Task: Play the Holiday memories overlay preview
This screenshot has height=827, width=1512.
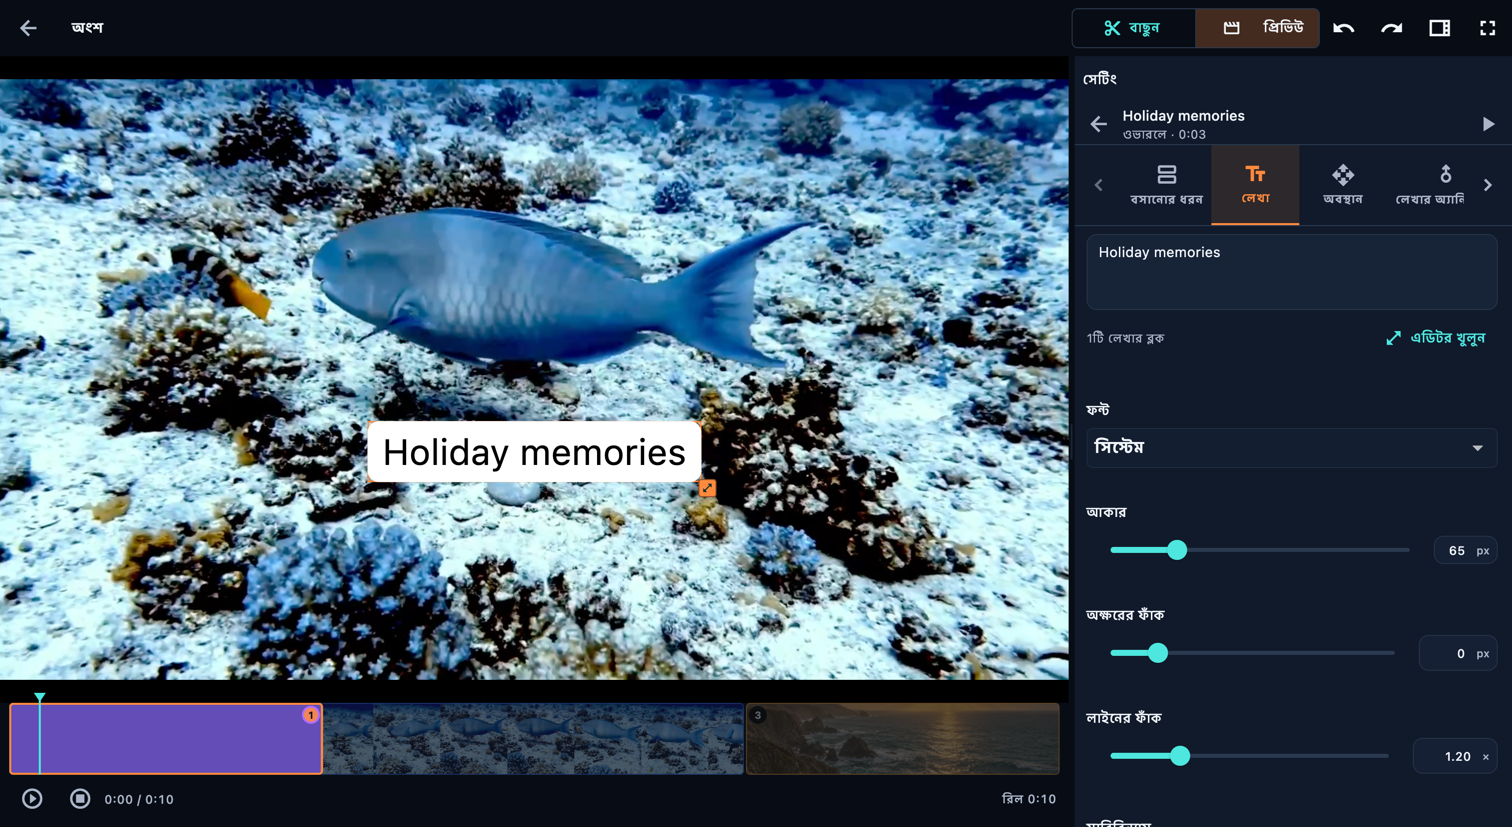Action: (x=1488, y=124)
